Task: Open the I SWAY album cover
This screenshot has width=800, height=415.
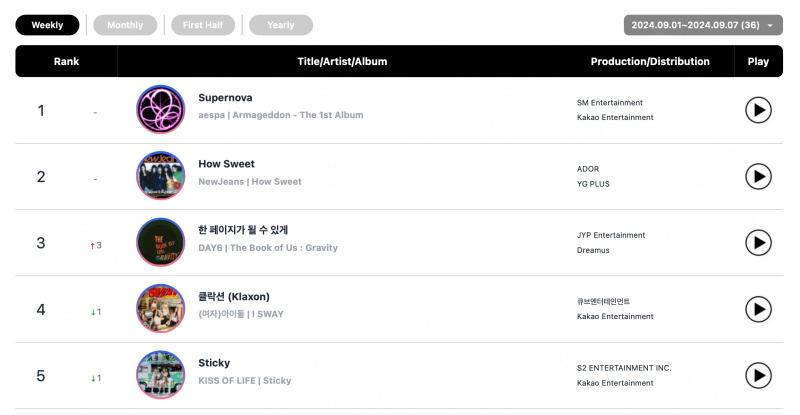Action: coord(161,308)
